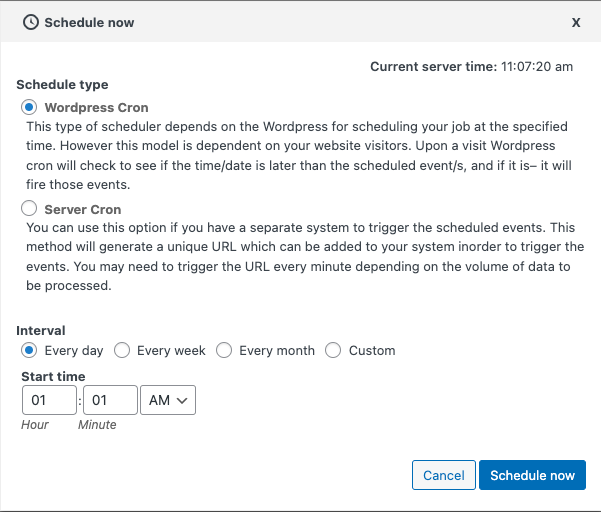The height and width of the screenshot is (512, 601).
Task: Click the Every week label text
Action: (x=171, y=351)
